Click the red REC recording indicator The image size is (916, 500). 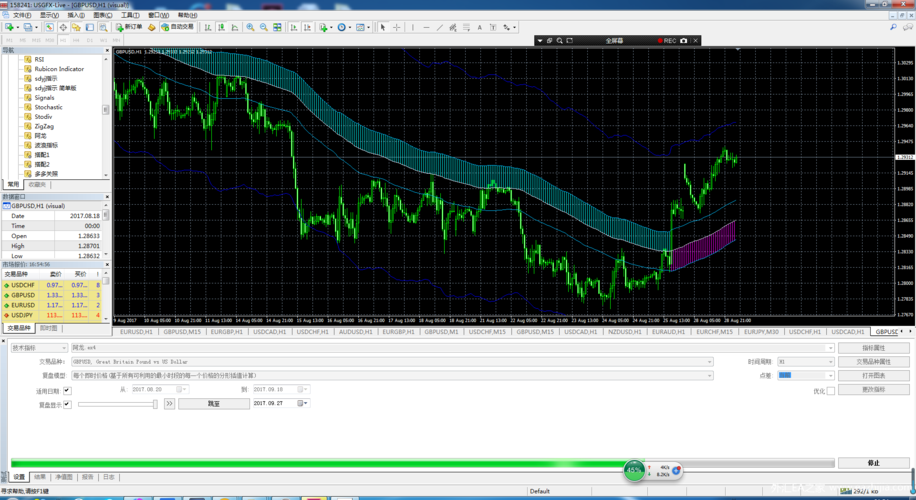(x=666, y=41)
